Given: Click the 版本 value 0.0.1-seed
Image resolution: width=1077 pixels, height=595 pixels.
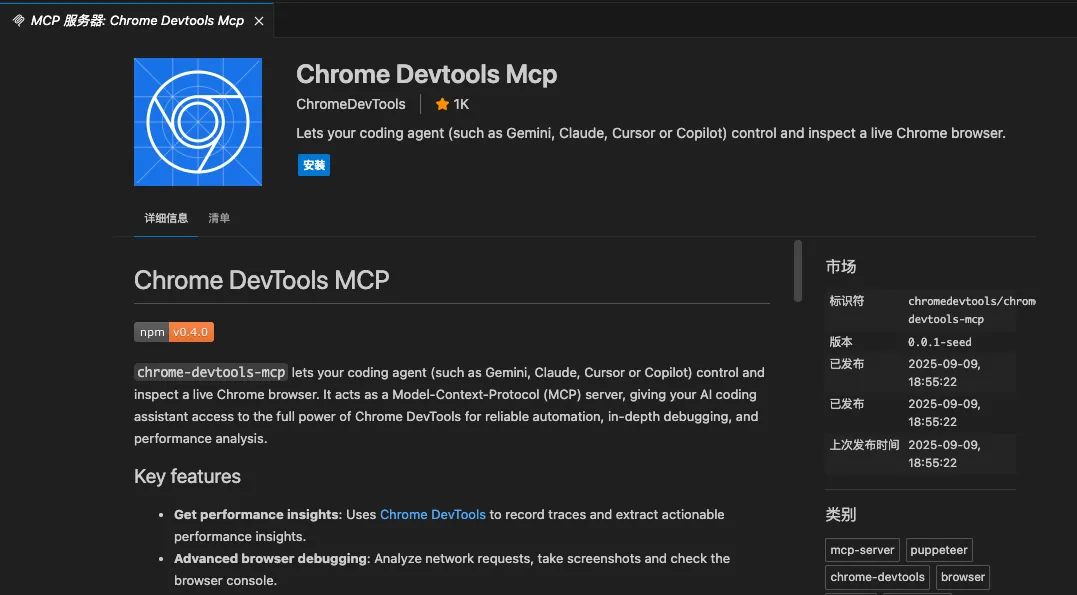Looking at the screenshot, I should coord(940,342).
